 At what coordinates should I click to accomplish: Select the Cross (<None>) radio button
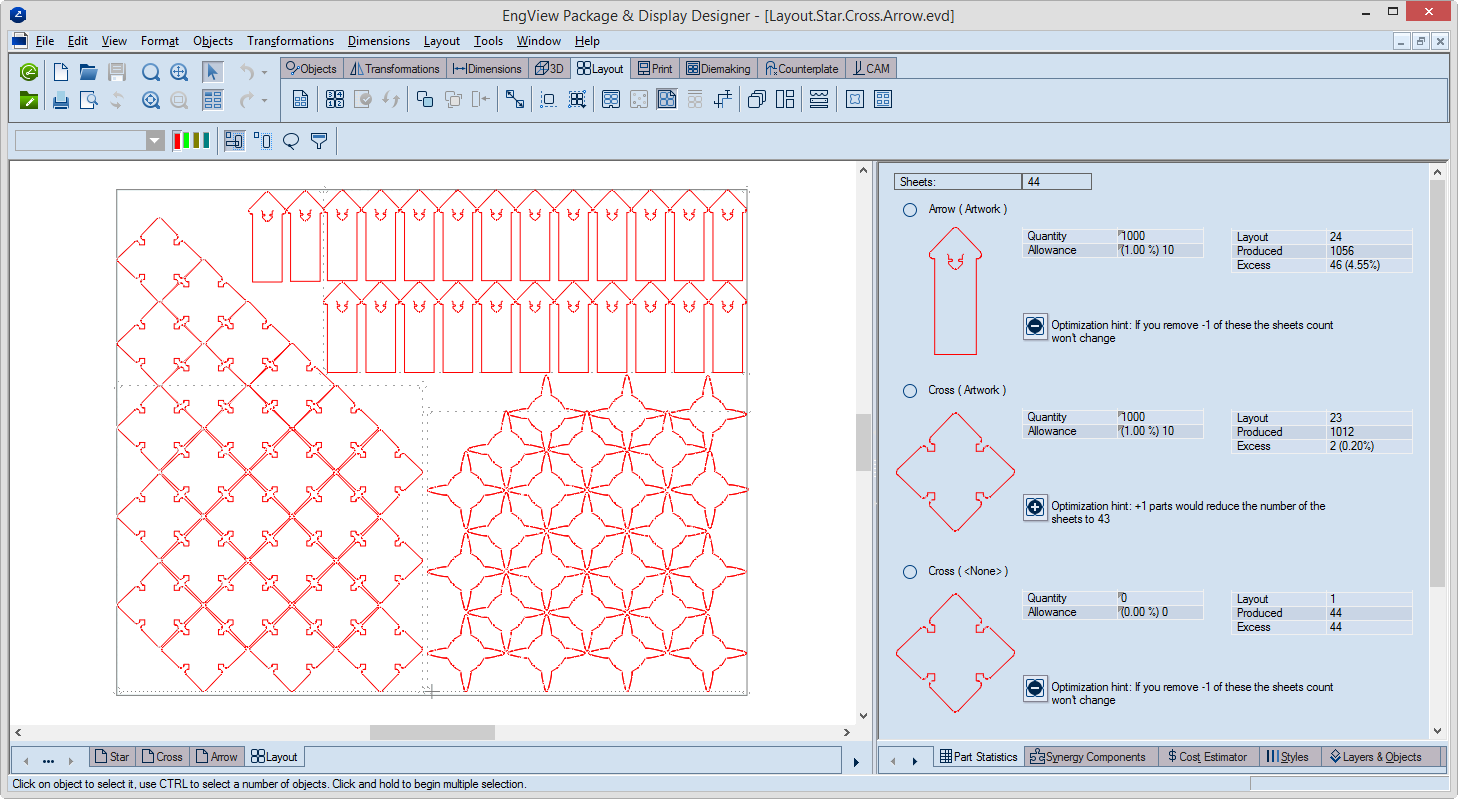(x=910, y=572)
